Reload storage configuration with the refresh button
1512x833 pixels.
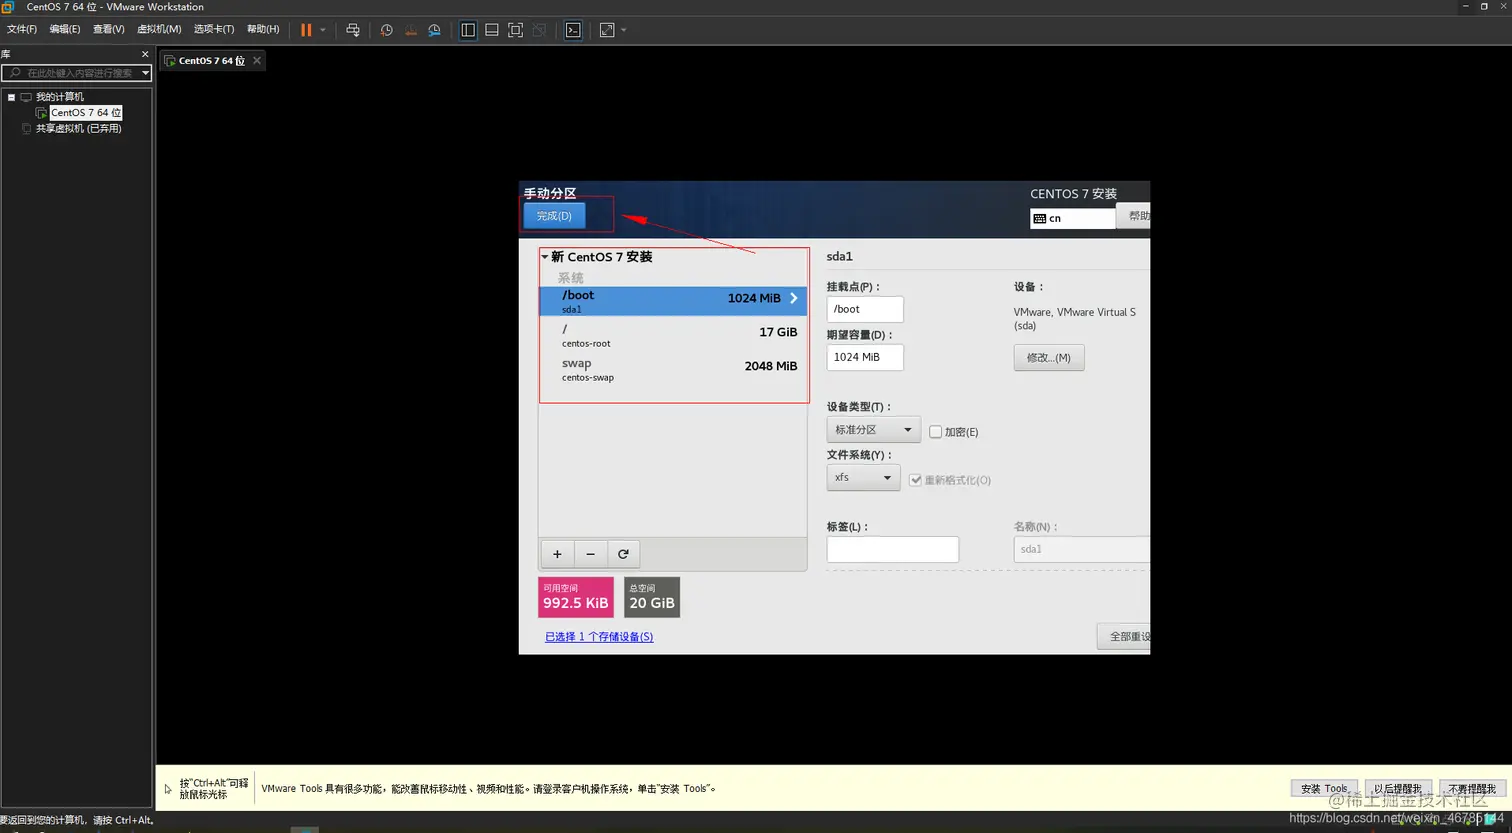coord(623,554)
